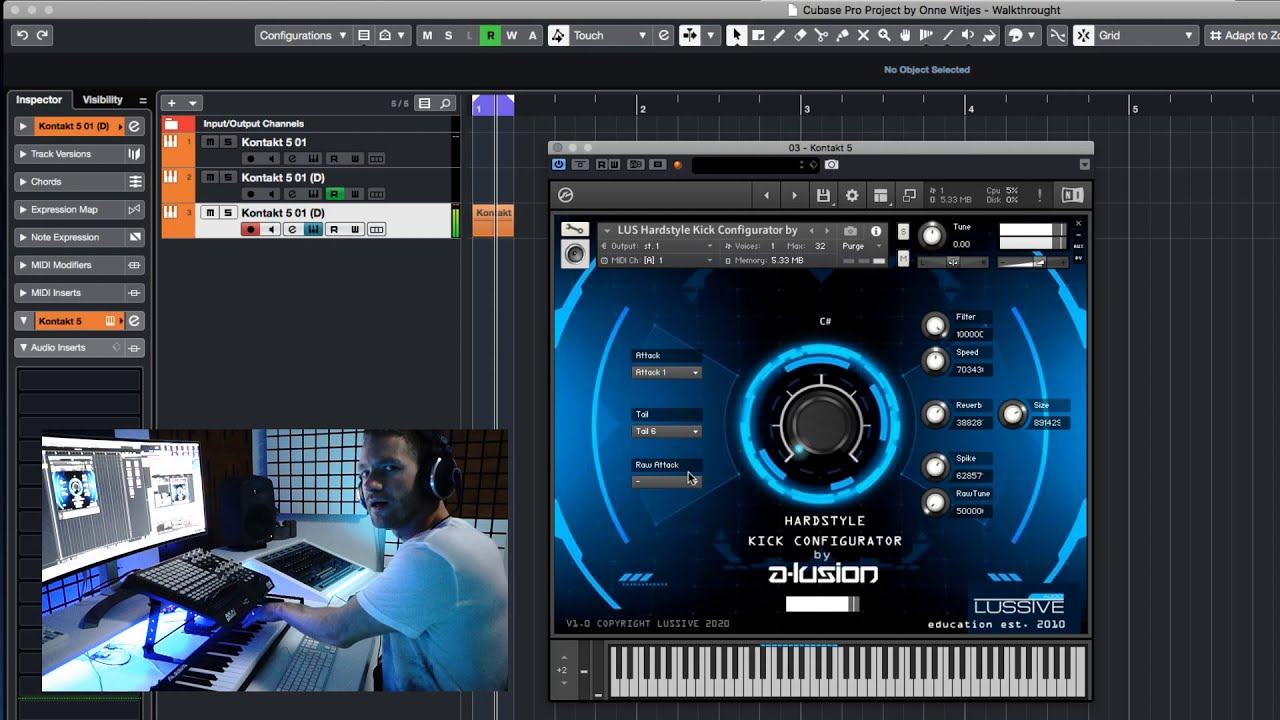This screenshot has width=1280, height=720.
Task: Select the Draw pencil tool
Action: [779, 35]
